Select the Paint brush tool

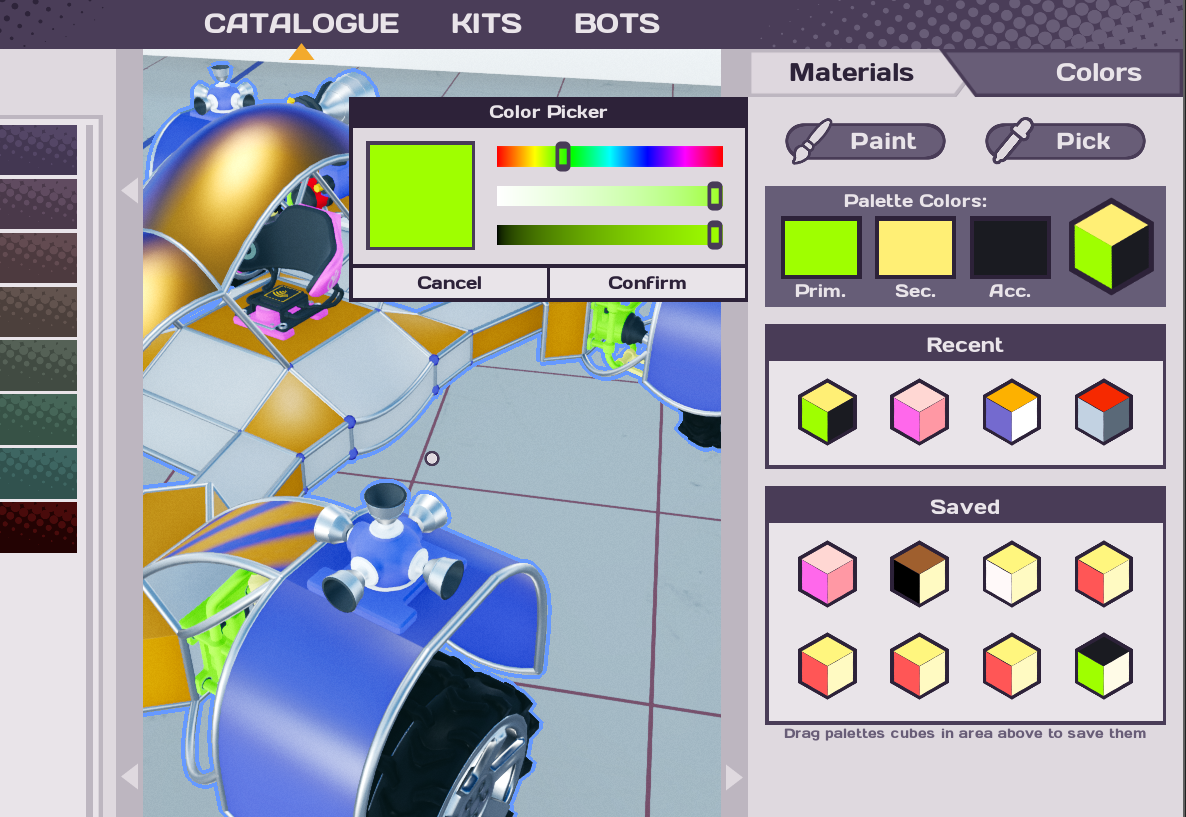(x=865, y=141)
